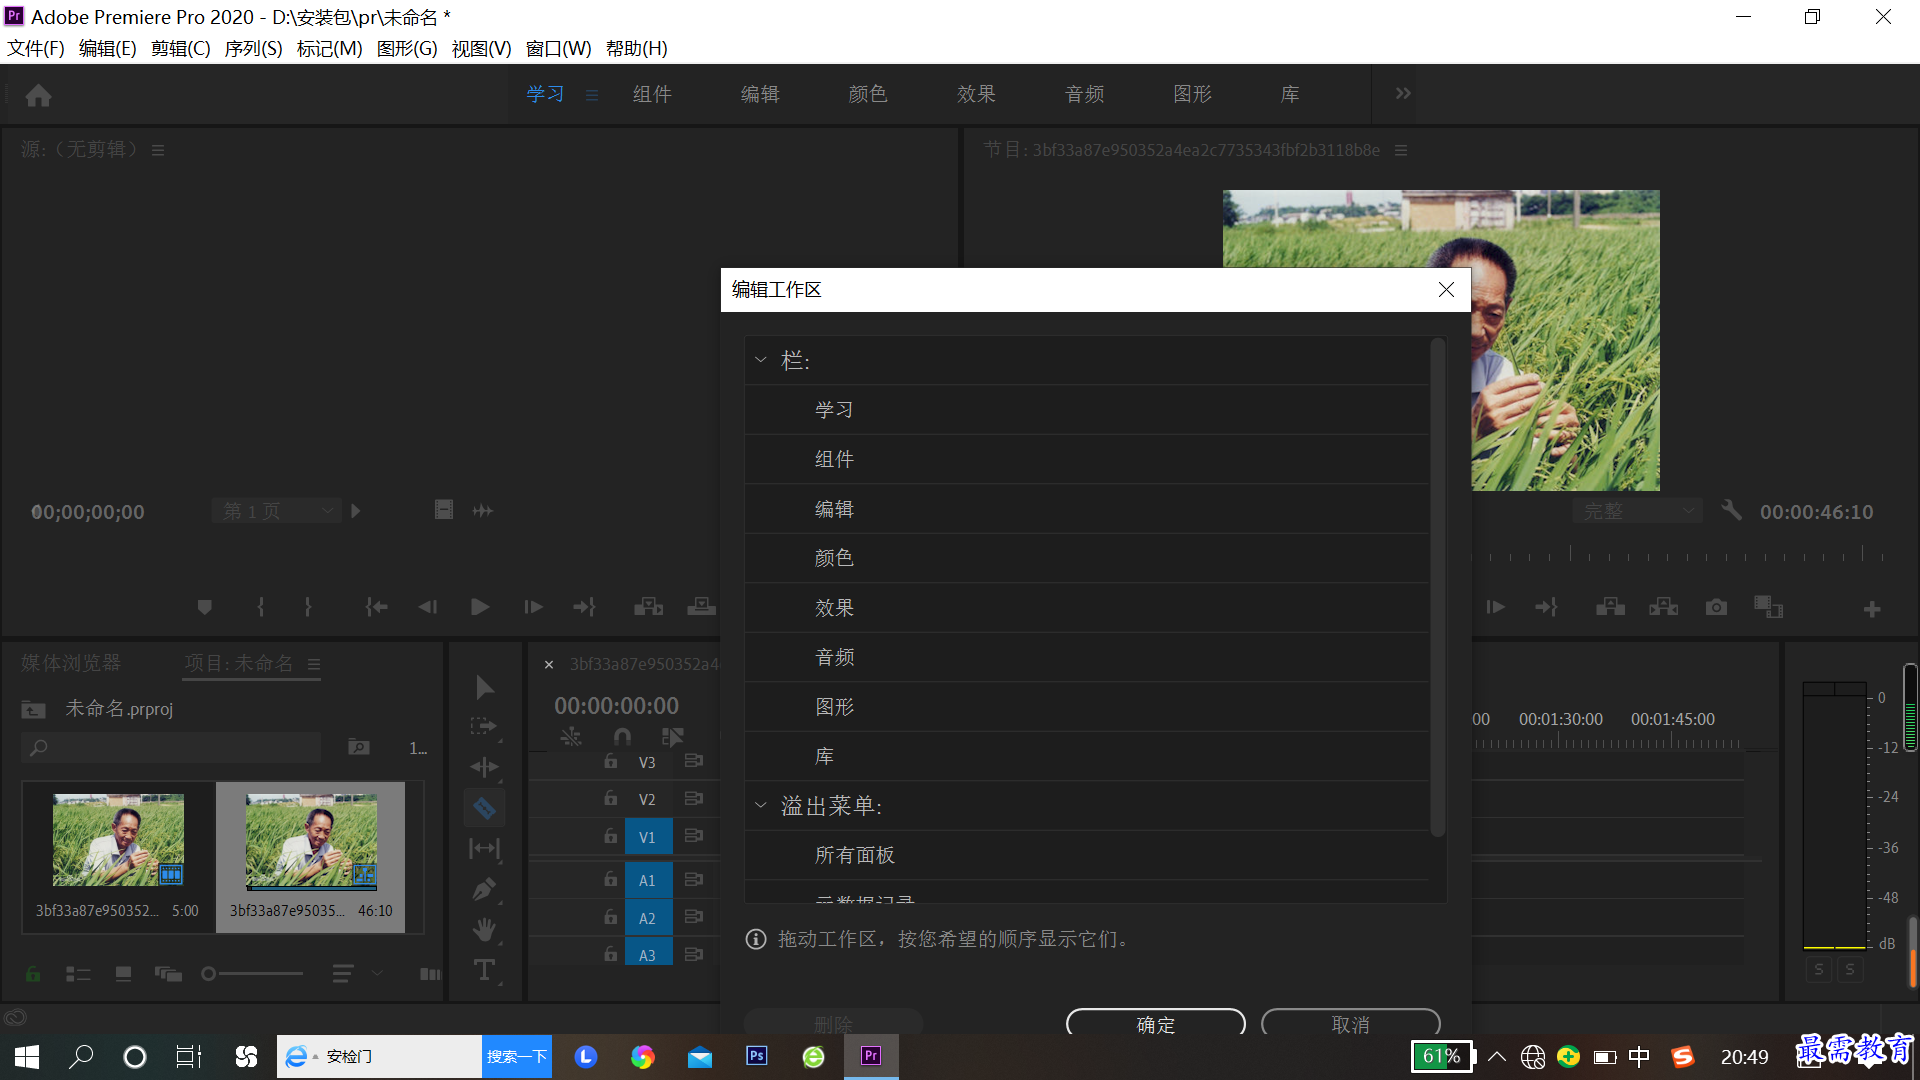The height and width of the screenshot is (1080, 1920).
Task: Select 颜色 in the workspace list dialog
Action: point(1087,558)
